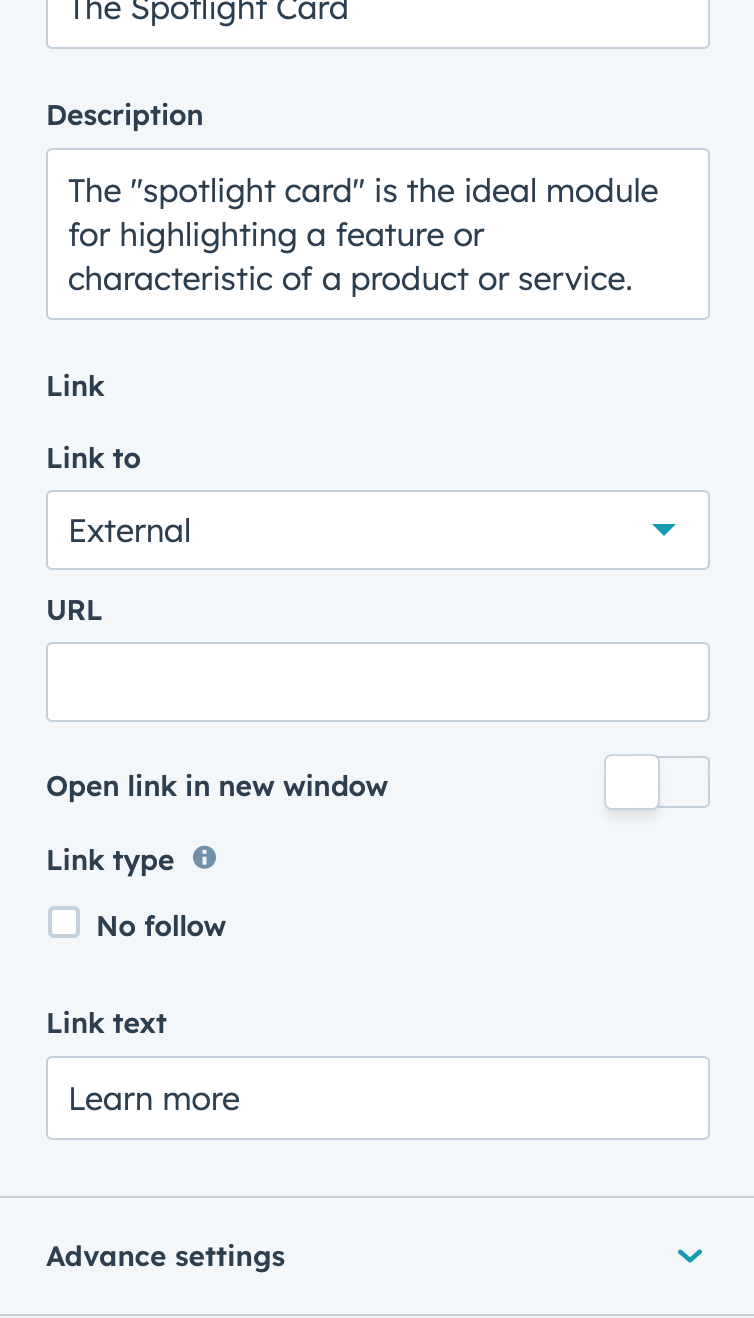754x1318 pixels.
Task: Click inside the Description text area
Action: [x=378, y=234]
